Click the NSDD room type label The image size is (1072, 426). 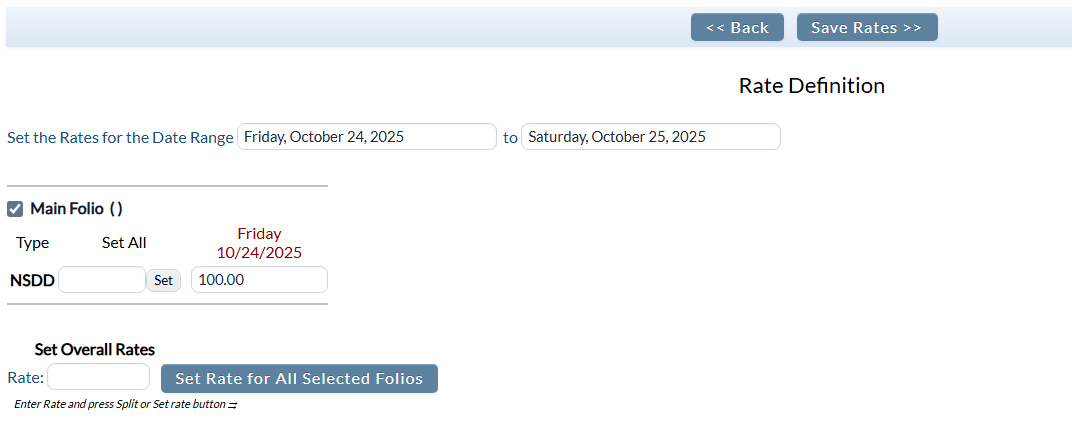(x=33, y=280)
